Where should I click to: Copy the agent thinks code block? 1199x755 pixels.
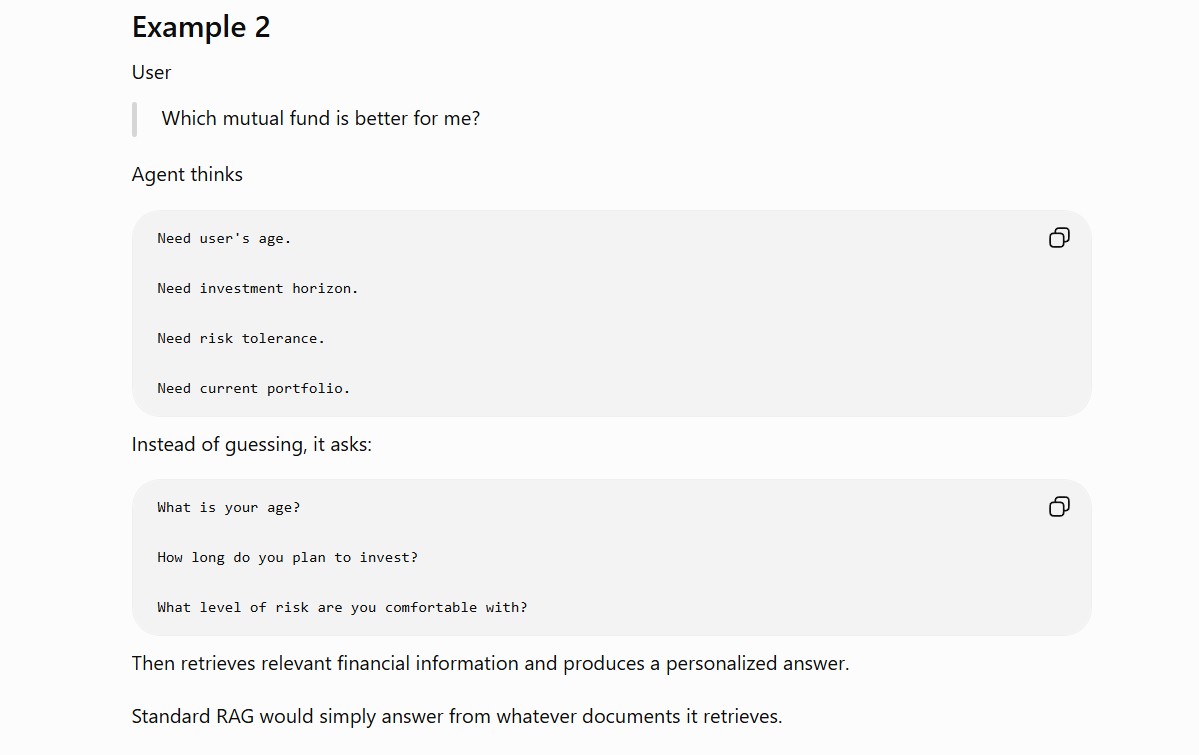coord(1059,238)
